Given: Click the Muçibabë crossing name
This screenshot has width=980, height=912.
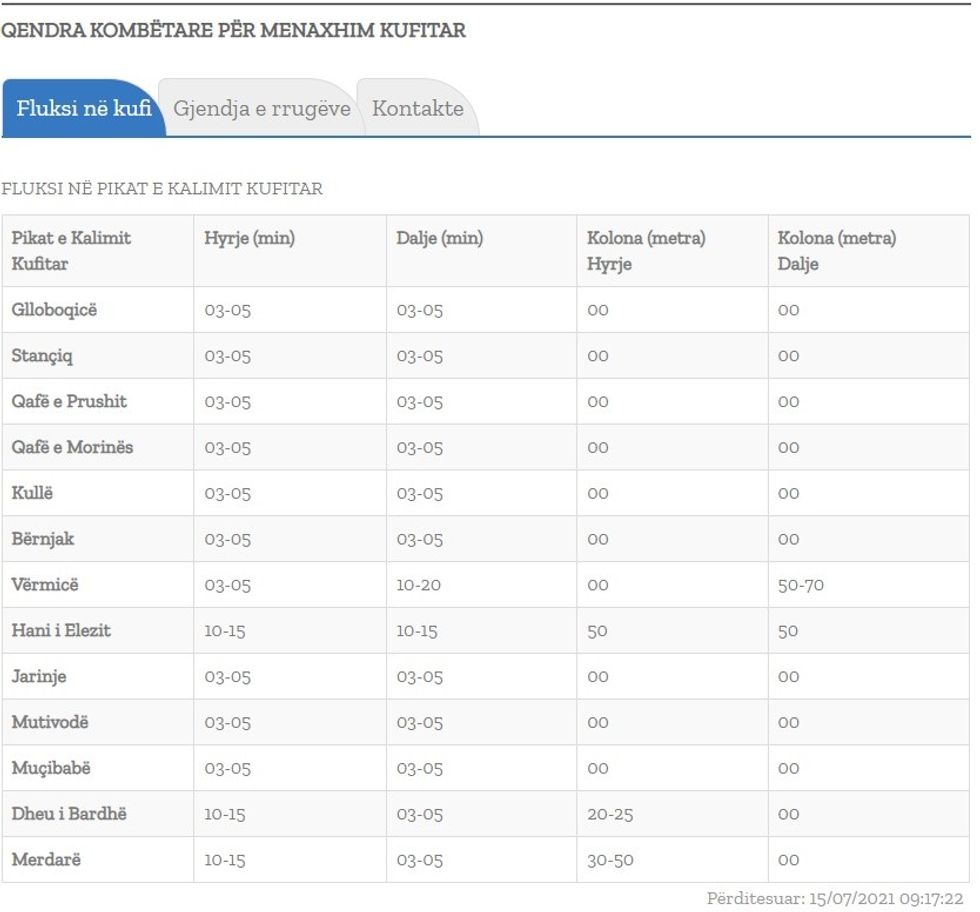Looking at the screenshot, I should coord(51,768).
